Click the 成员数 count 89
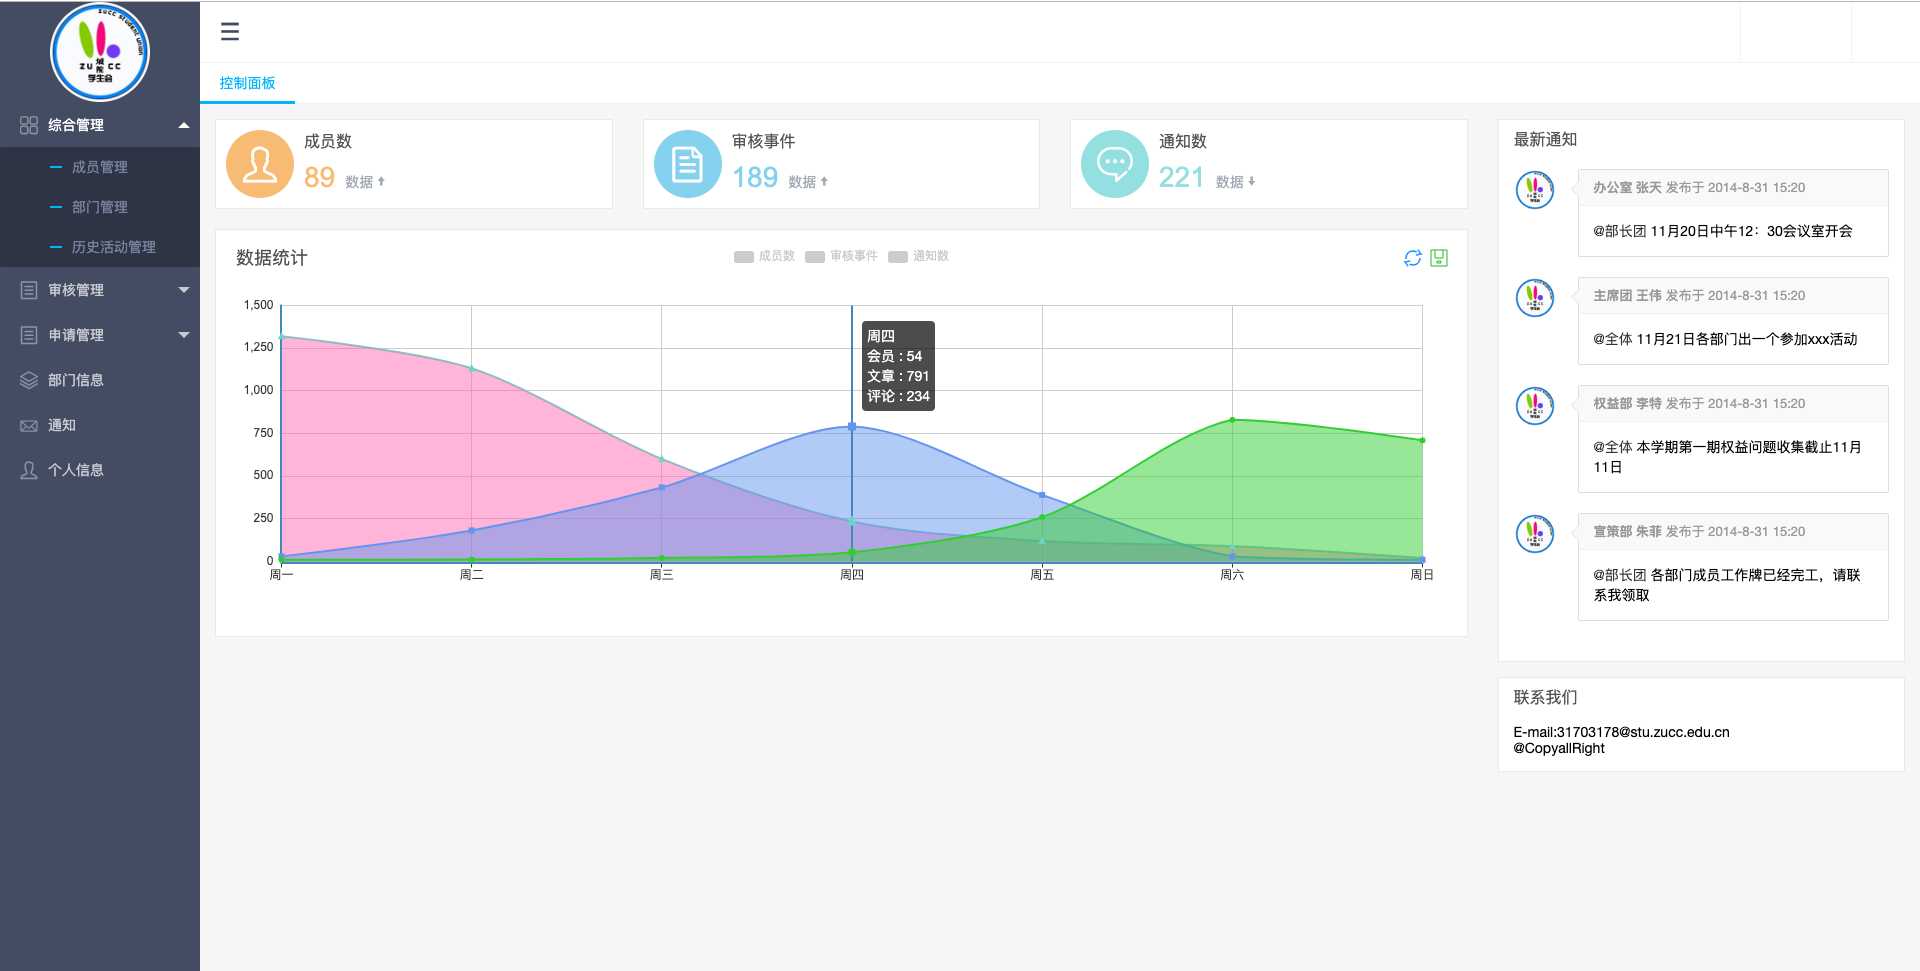 319,178
